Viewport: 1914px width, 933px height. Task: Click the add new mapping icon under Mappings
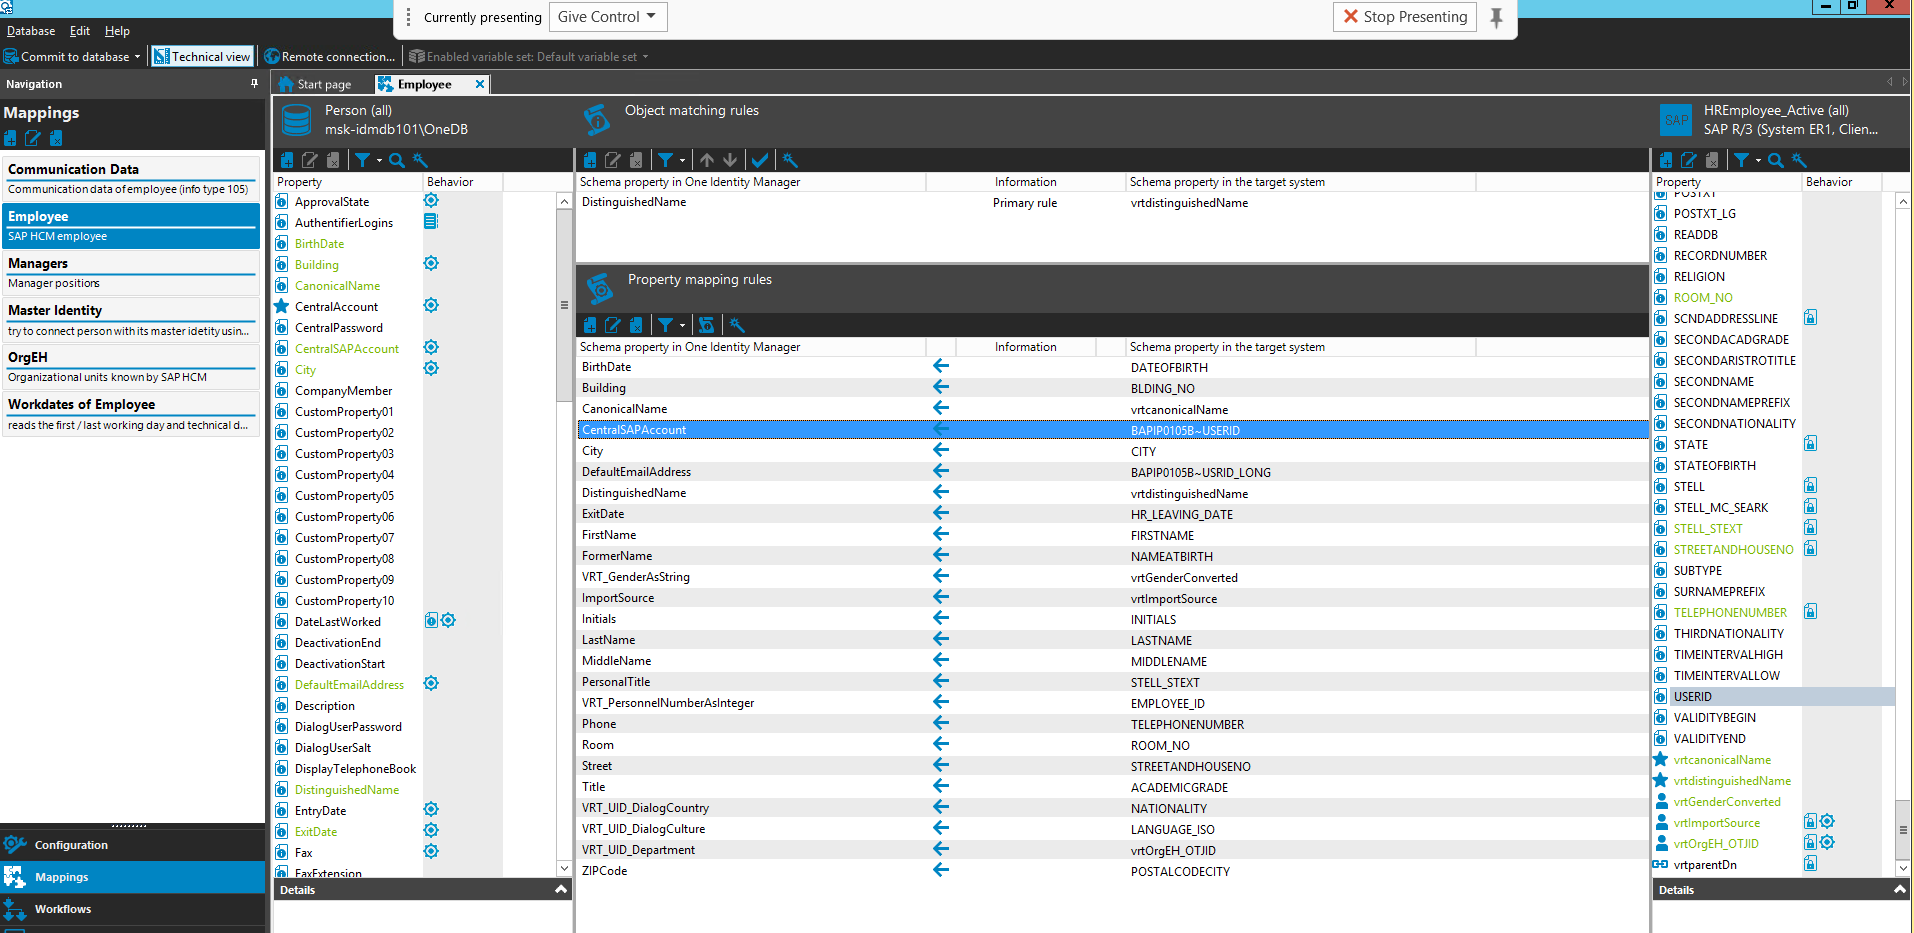tap(10, 138)
